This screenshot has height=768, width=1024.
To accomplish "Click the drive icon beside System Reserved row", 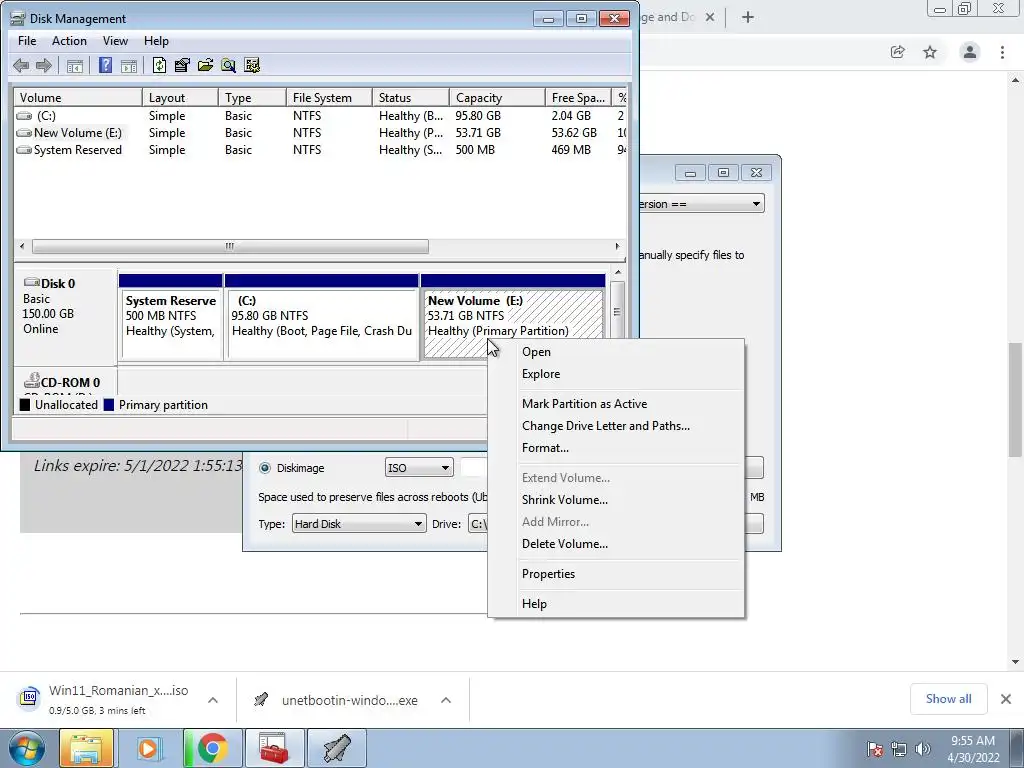I will (24, 150).
